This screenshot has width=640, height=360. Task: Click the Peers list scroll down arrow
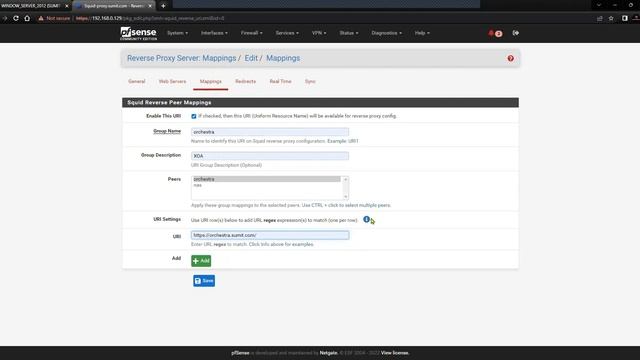tap(345, 197)
